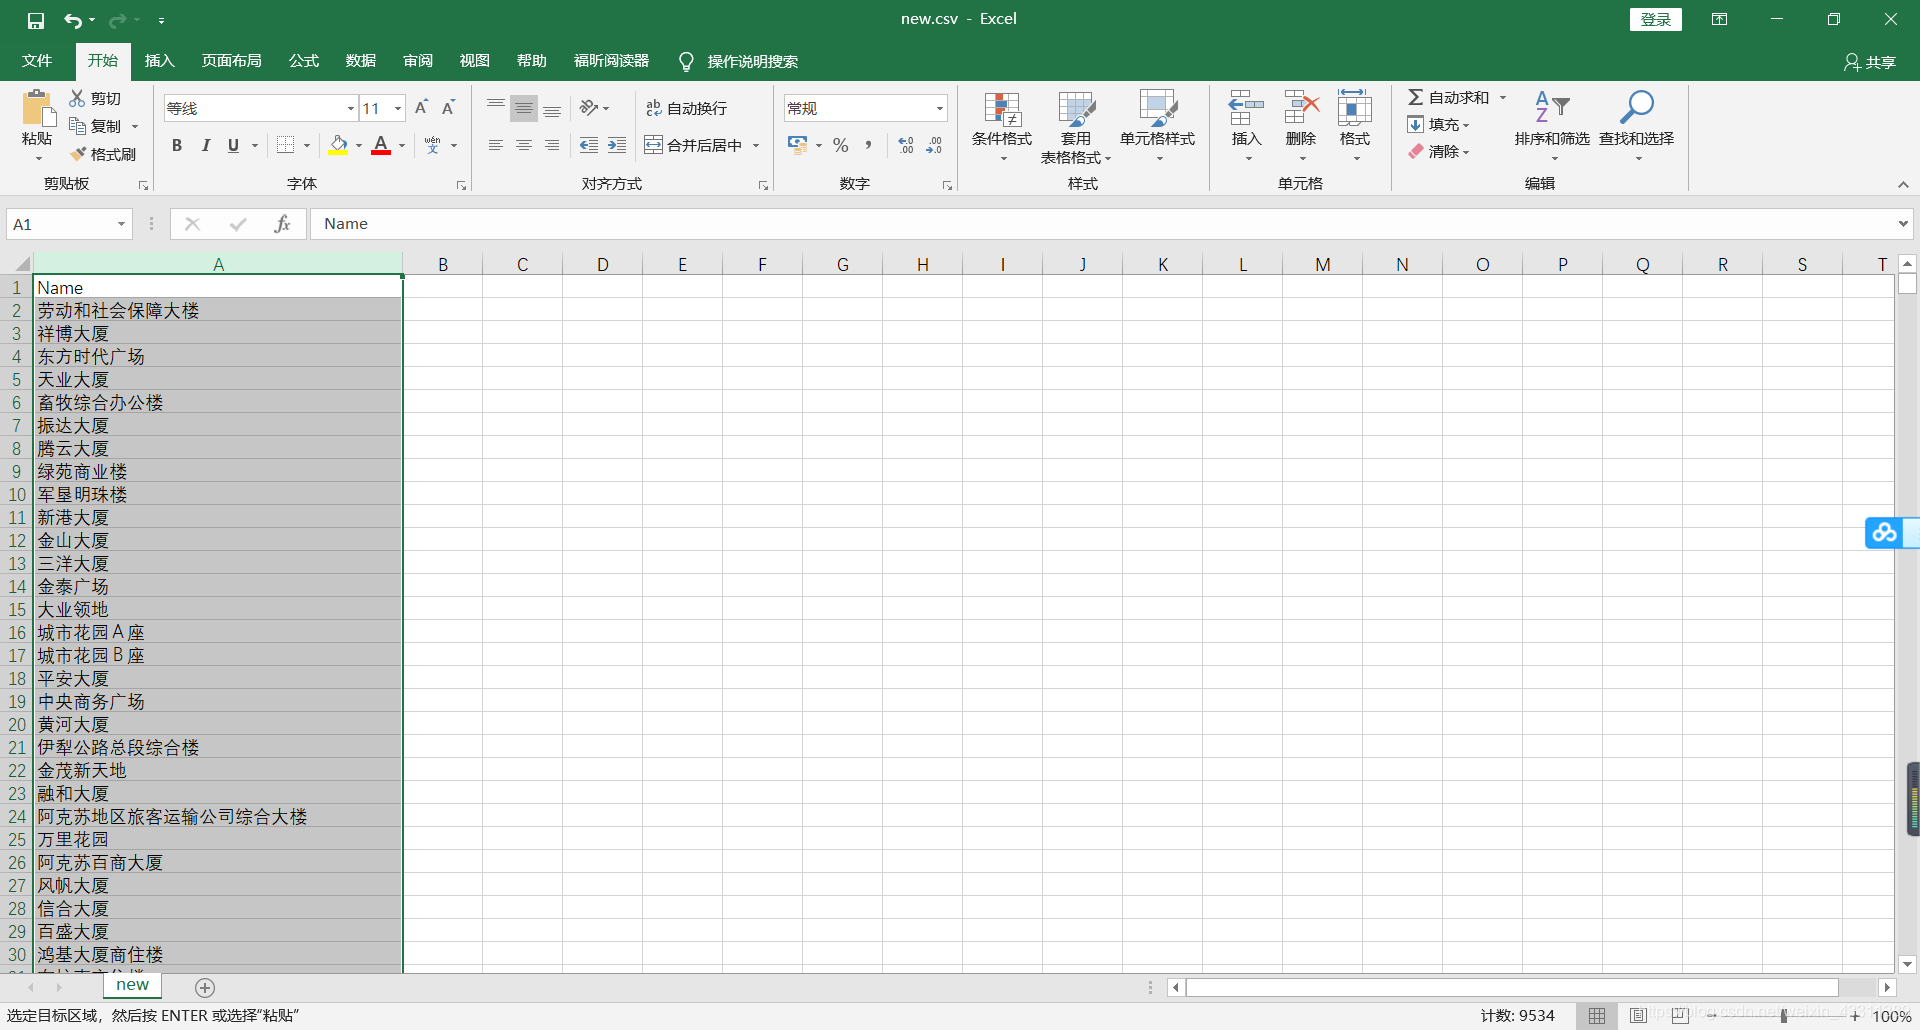Open the File (文件) tab
The width and height of the screenshot is (1920, 1030).
(37, 61)
